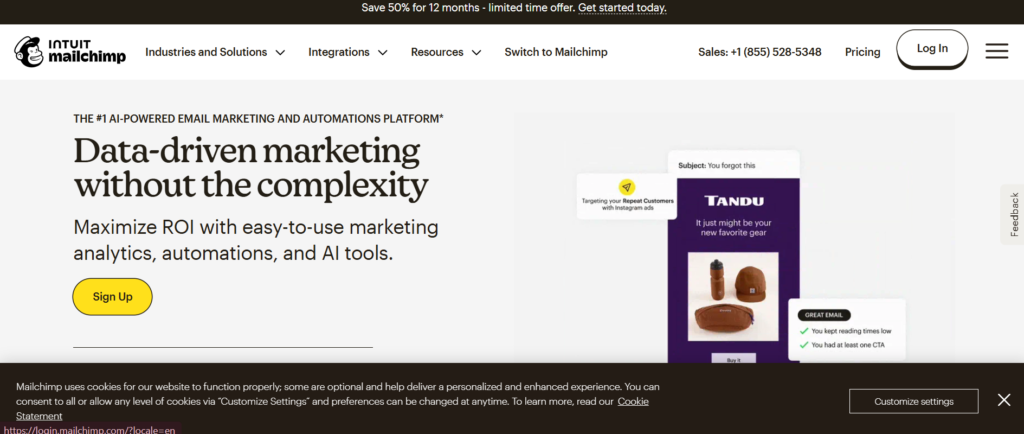The image size is (1024, 434).
Task: Click the yellow Sign Up button
Action: (x=112, y=297)
